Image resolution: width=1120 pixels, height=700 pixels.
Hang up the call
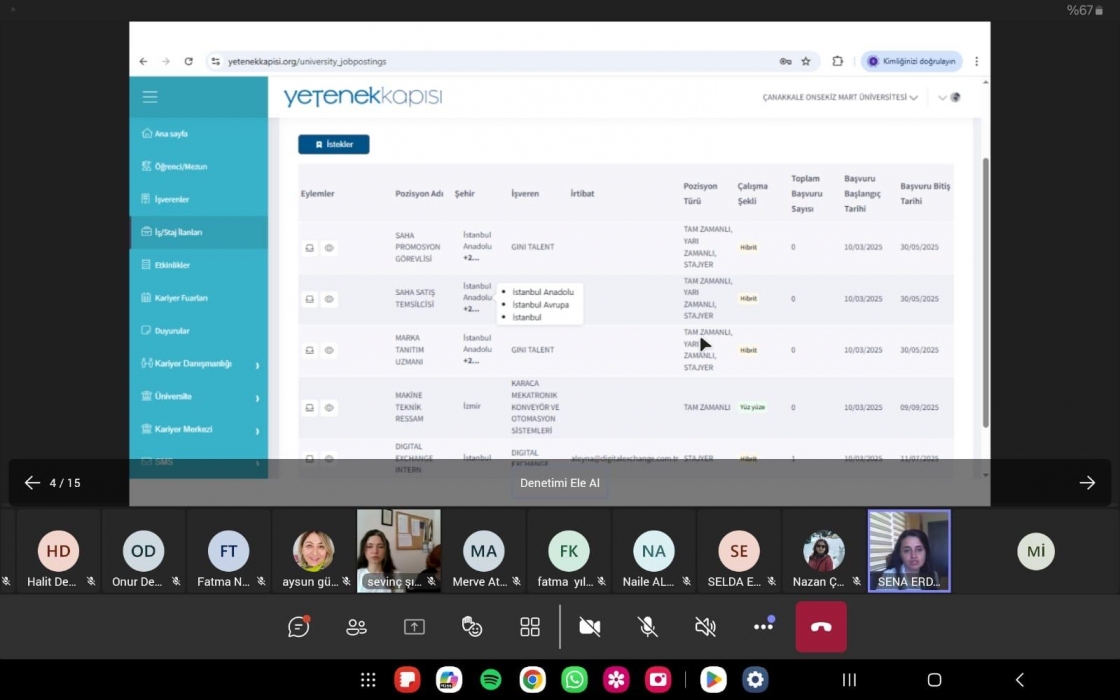821,627
